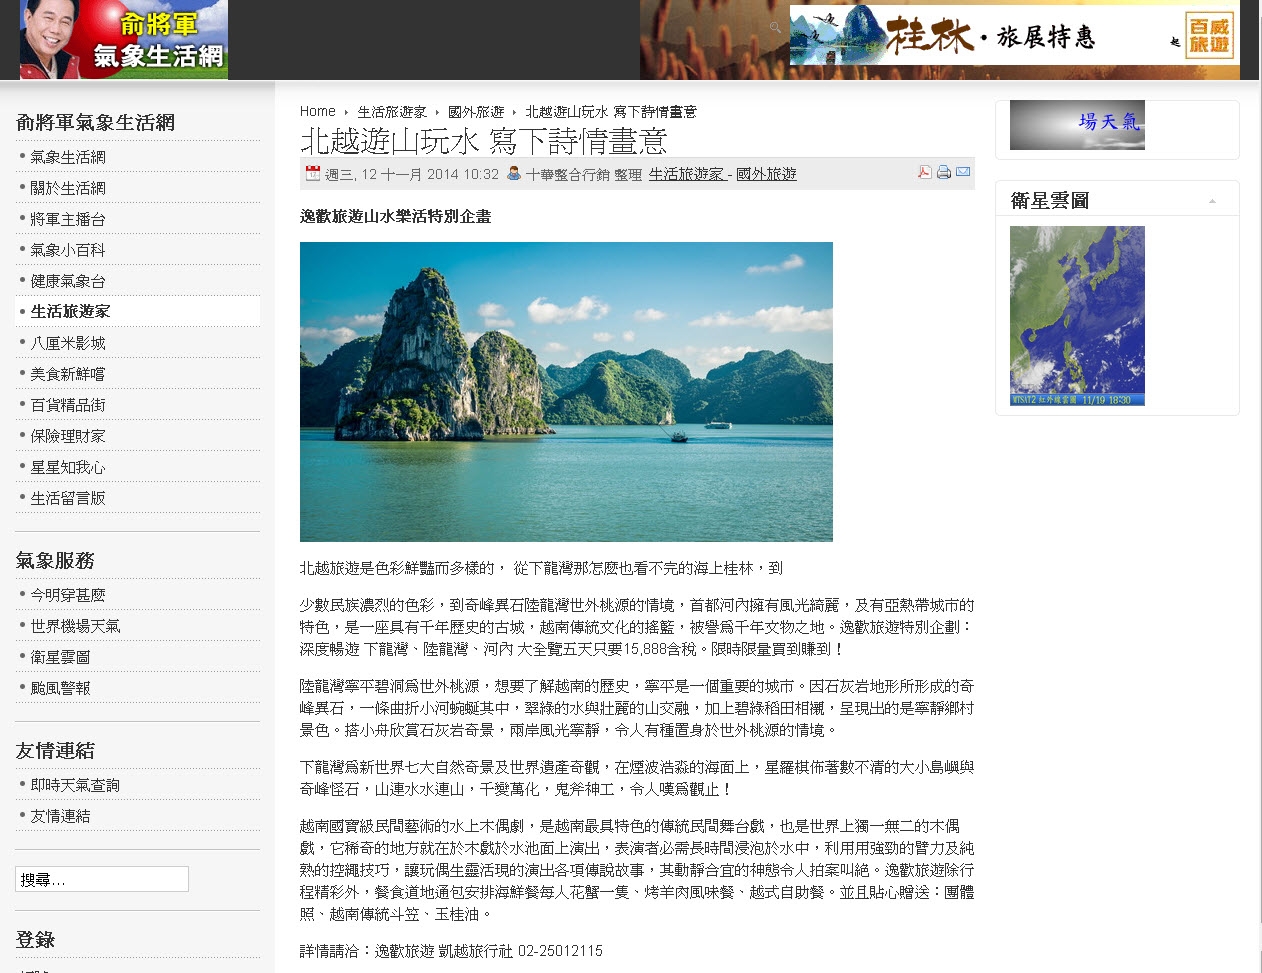The width and height of the screenshot is (1262, 973).
Task: Open 美食新鮮嚐 menu item
Action: tap(67, 374)
